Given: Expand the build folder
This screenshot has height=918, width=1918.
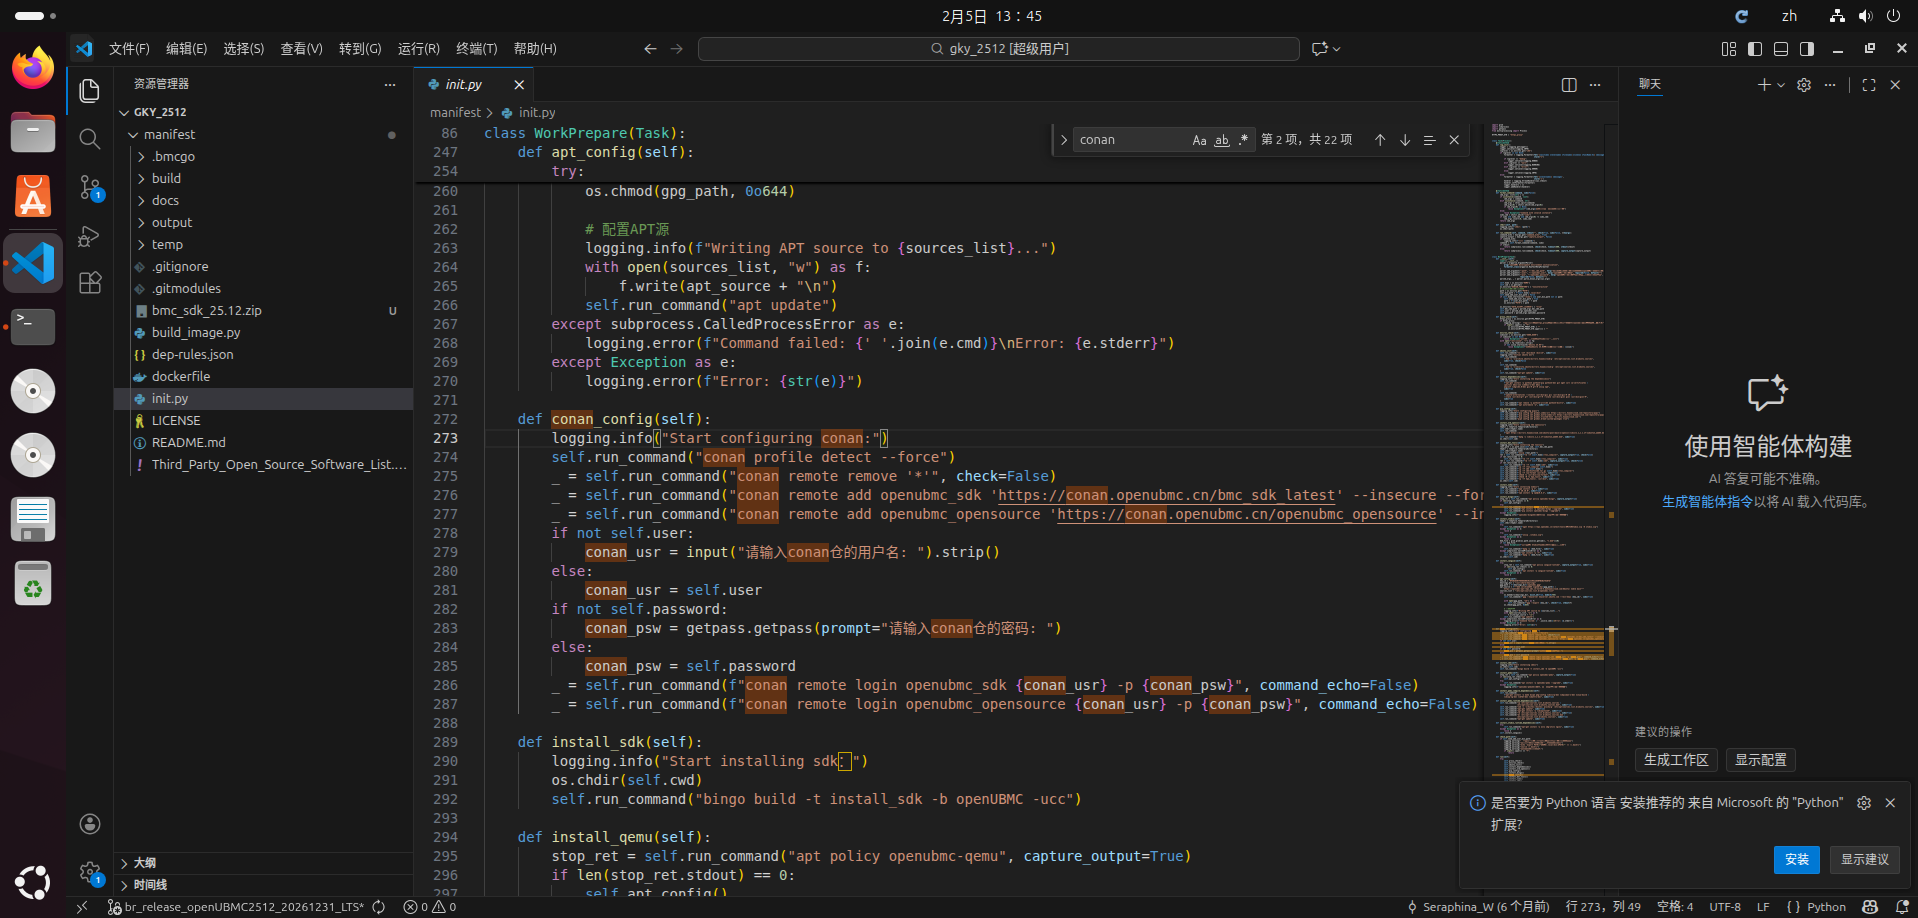Looking at the screenshot, I should tap(166, 178).
